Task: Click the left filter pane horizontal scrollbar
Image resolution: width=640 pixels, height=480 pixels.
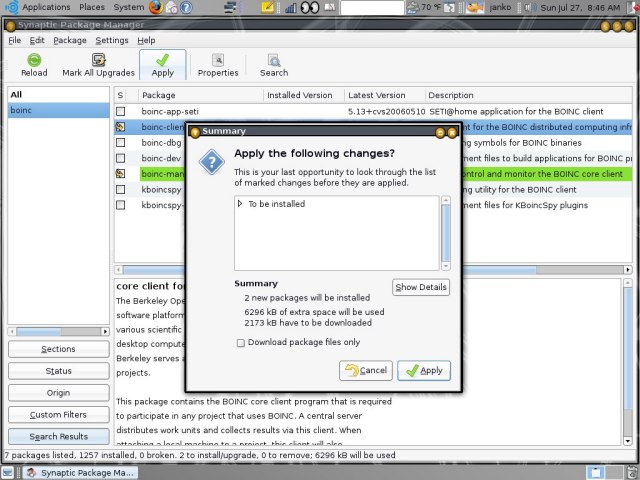Action: click(58, 331)
